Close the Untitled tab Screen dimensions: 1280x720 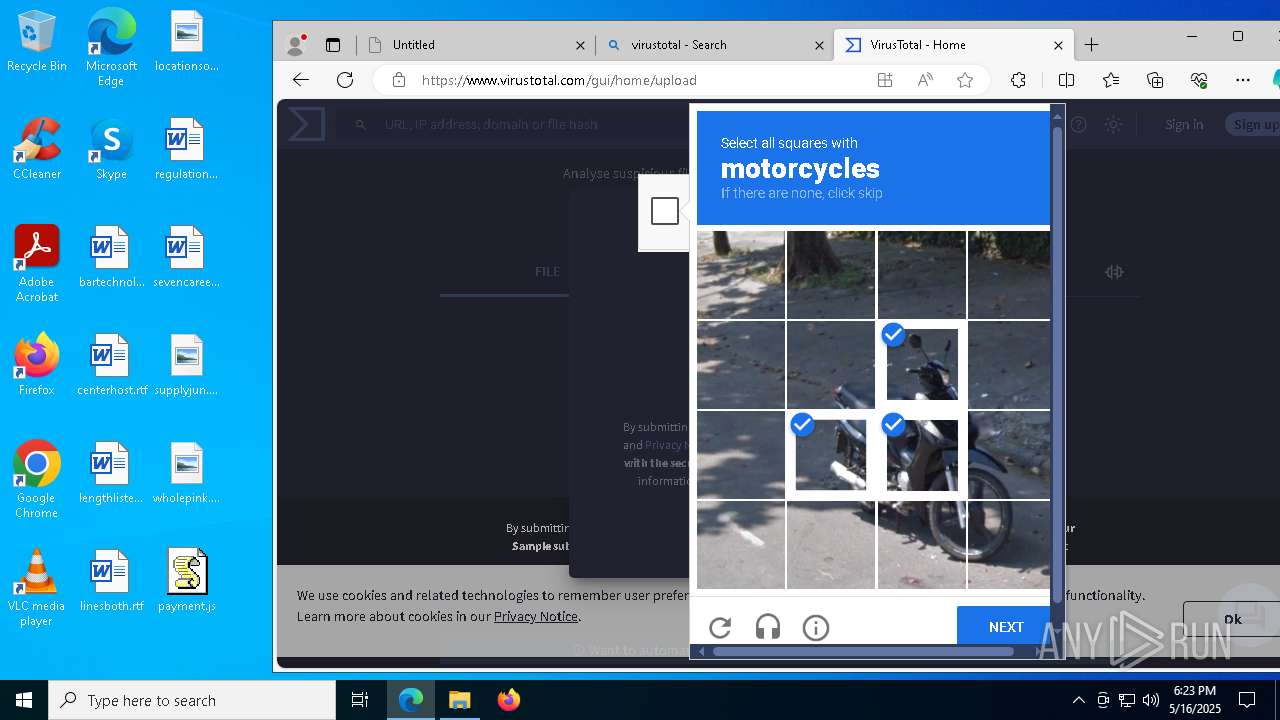(580, 45)
